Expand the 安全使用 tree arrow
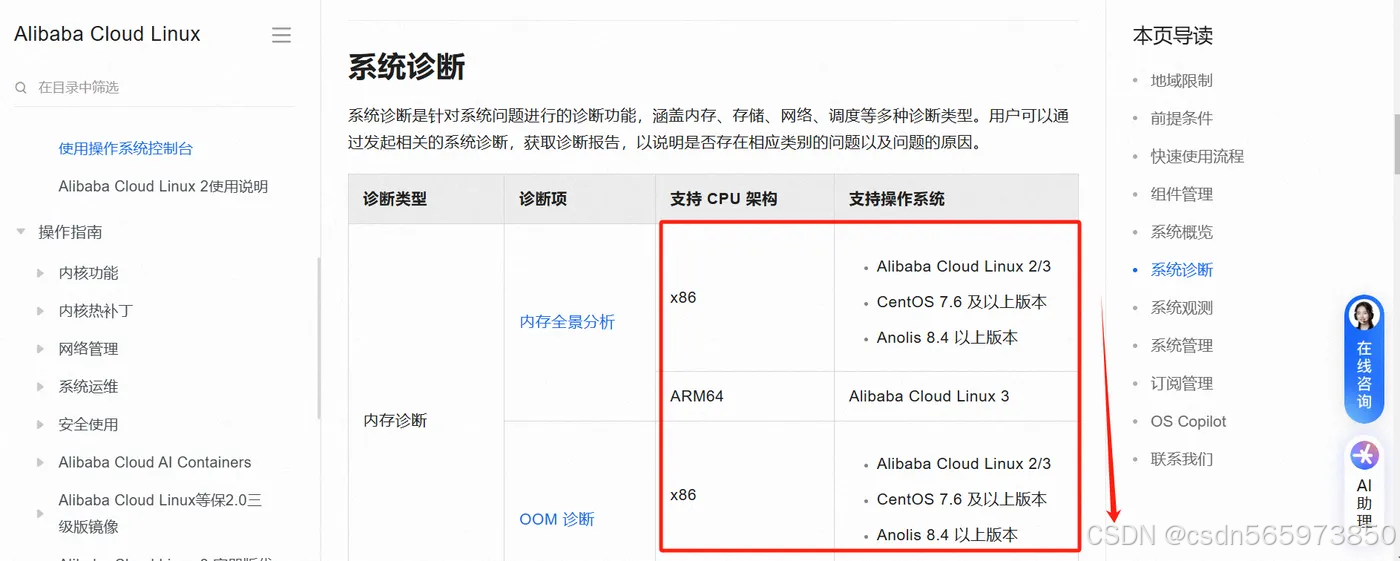The height and width of the screenshot is (561, 1400). 41,425
